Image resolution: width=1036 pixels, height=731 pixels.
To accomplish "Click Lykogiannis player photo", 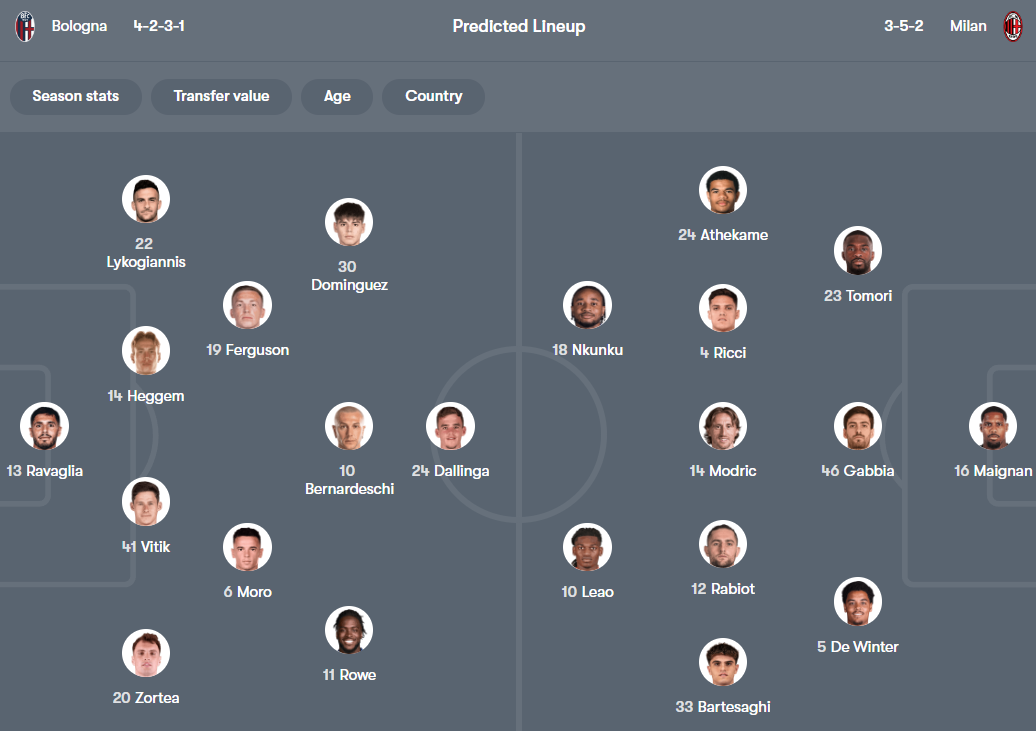I will [146, 199].
